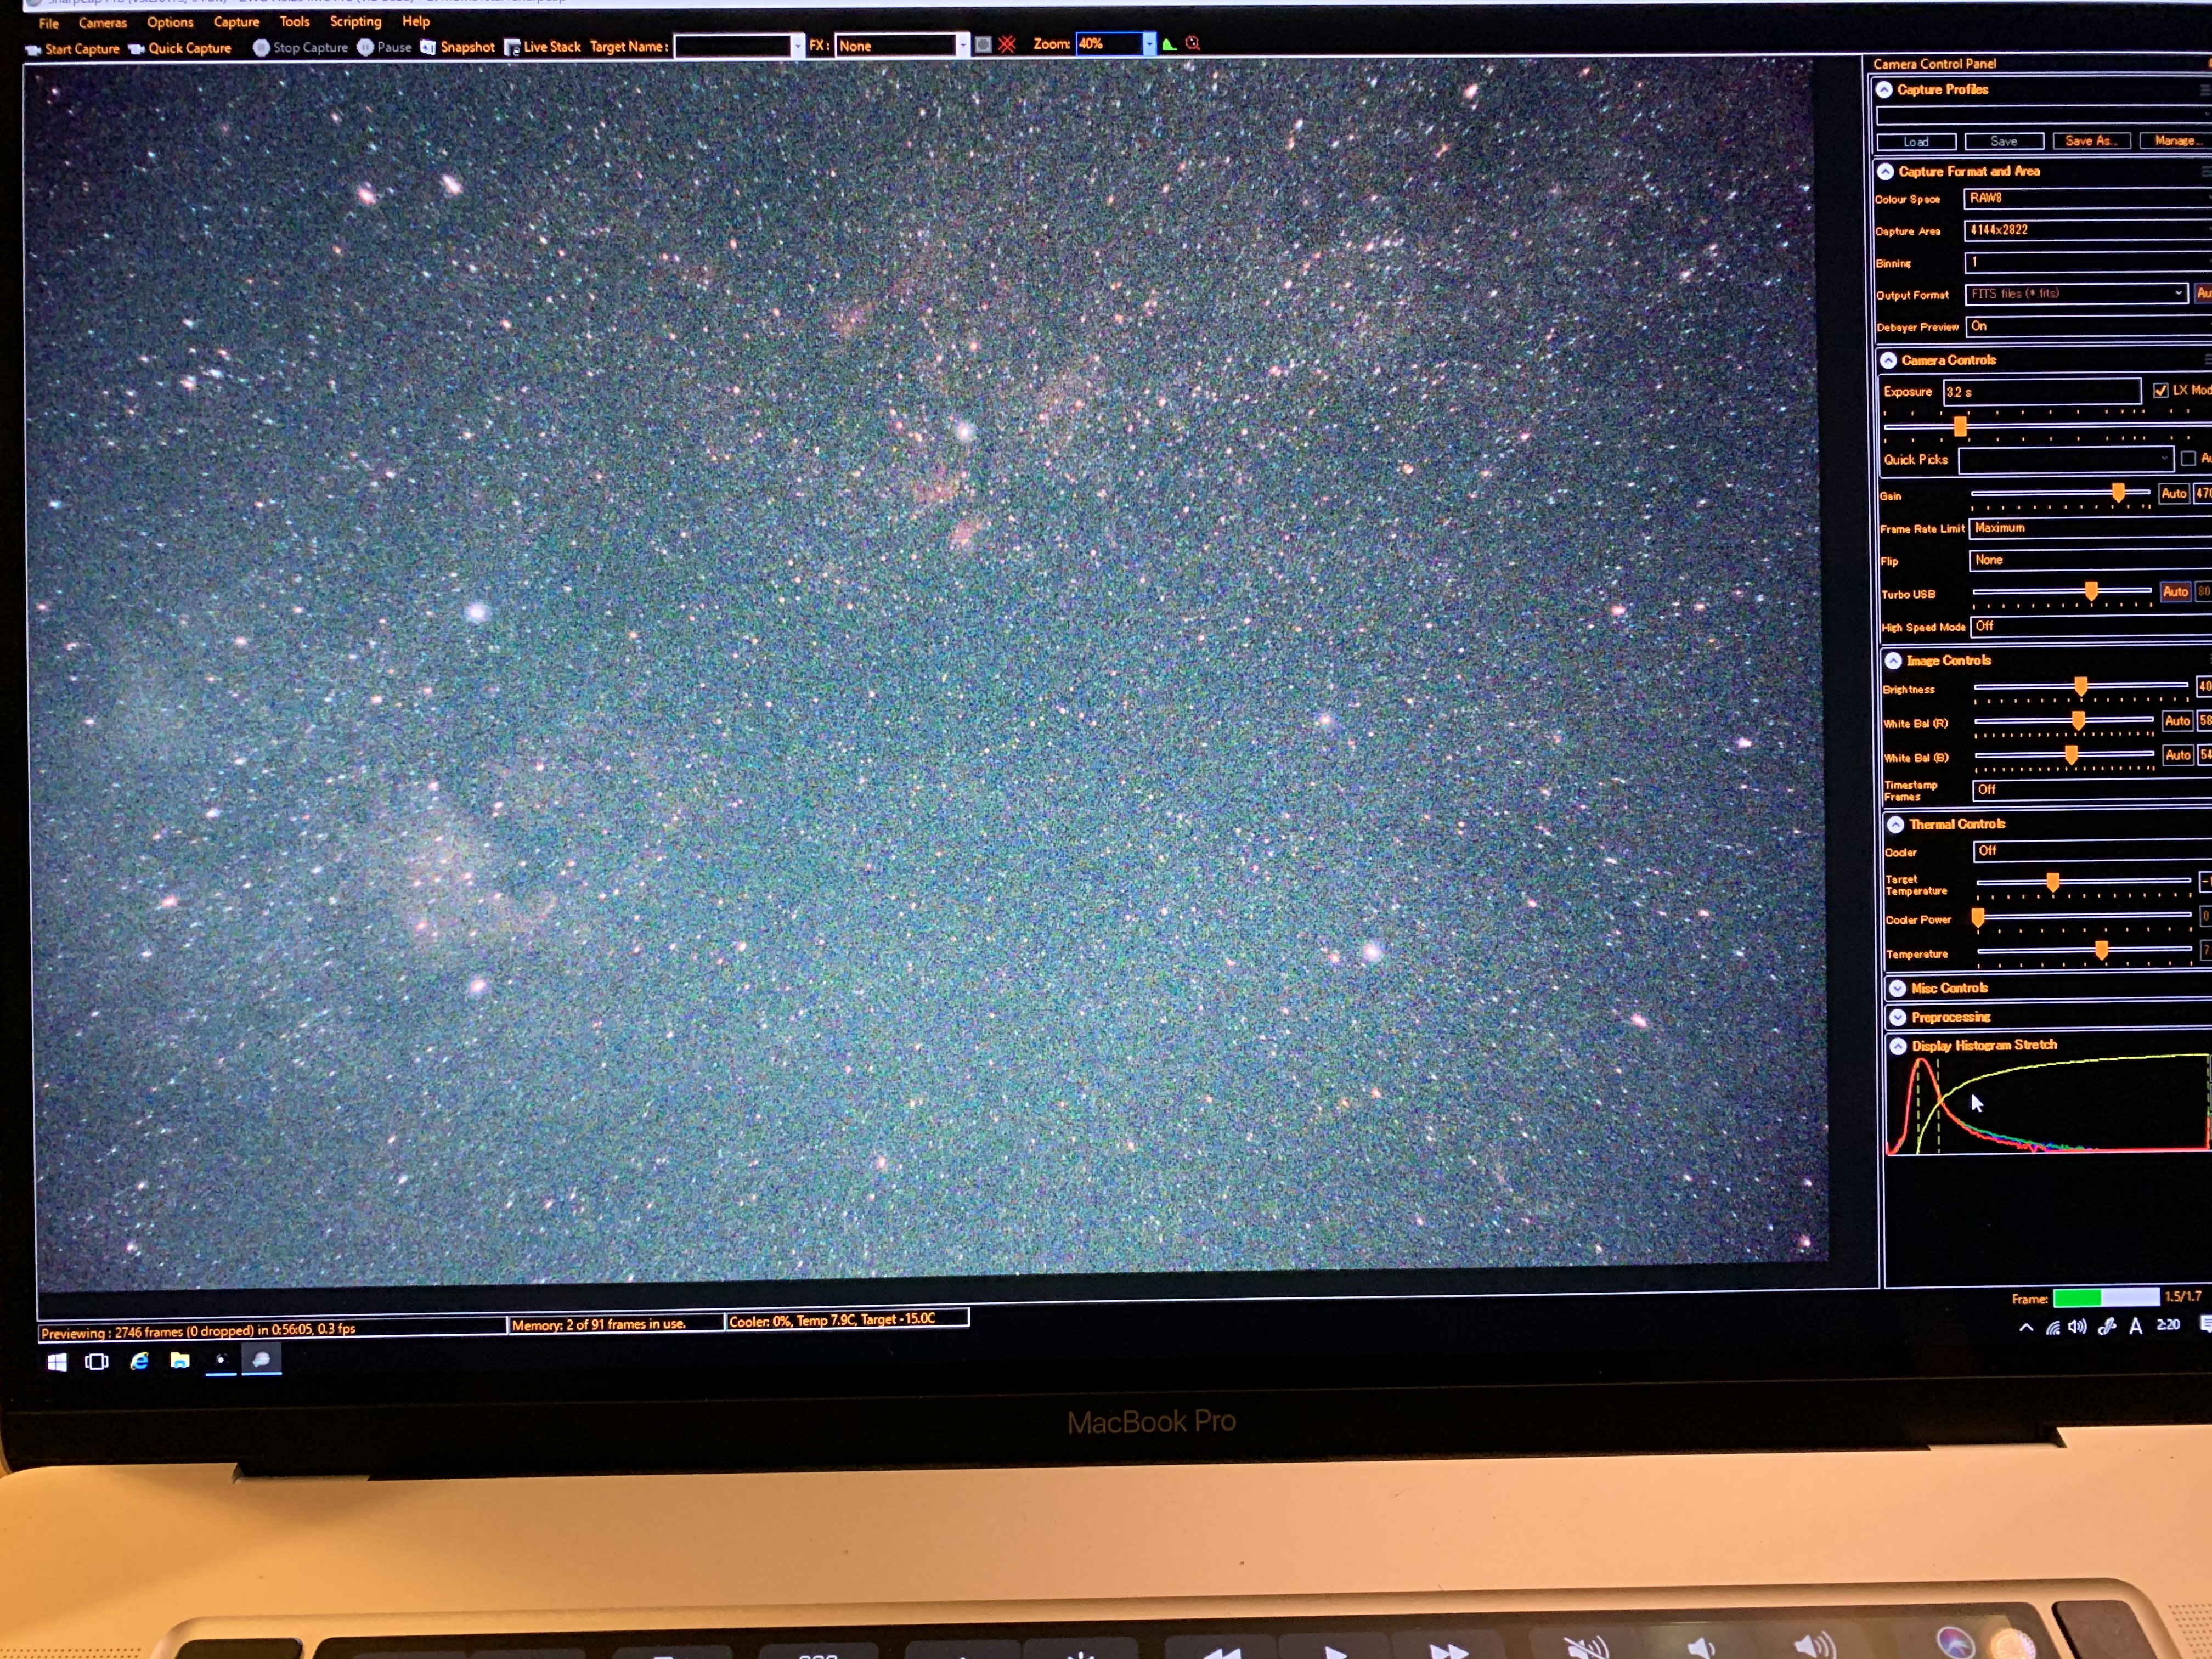Screen dimensions: 2212x1659
Task: Click the Snapshot camera icon
Action: click(428, 47)
